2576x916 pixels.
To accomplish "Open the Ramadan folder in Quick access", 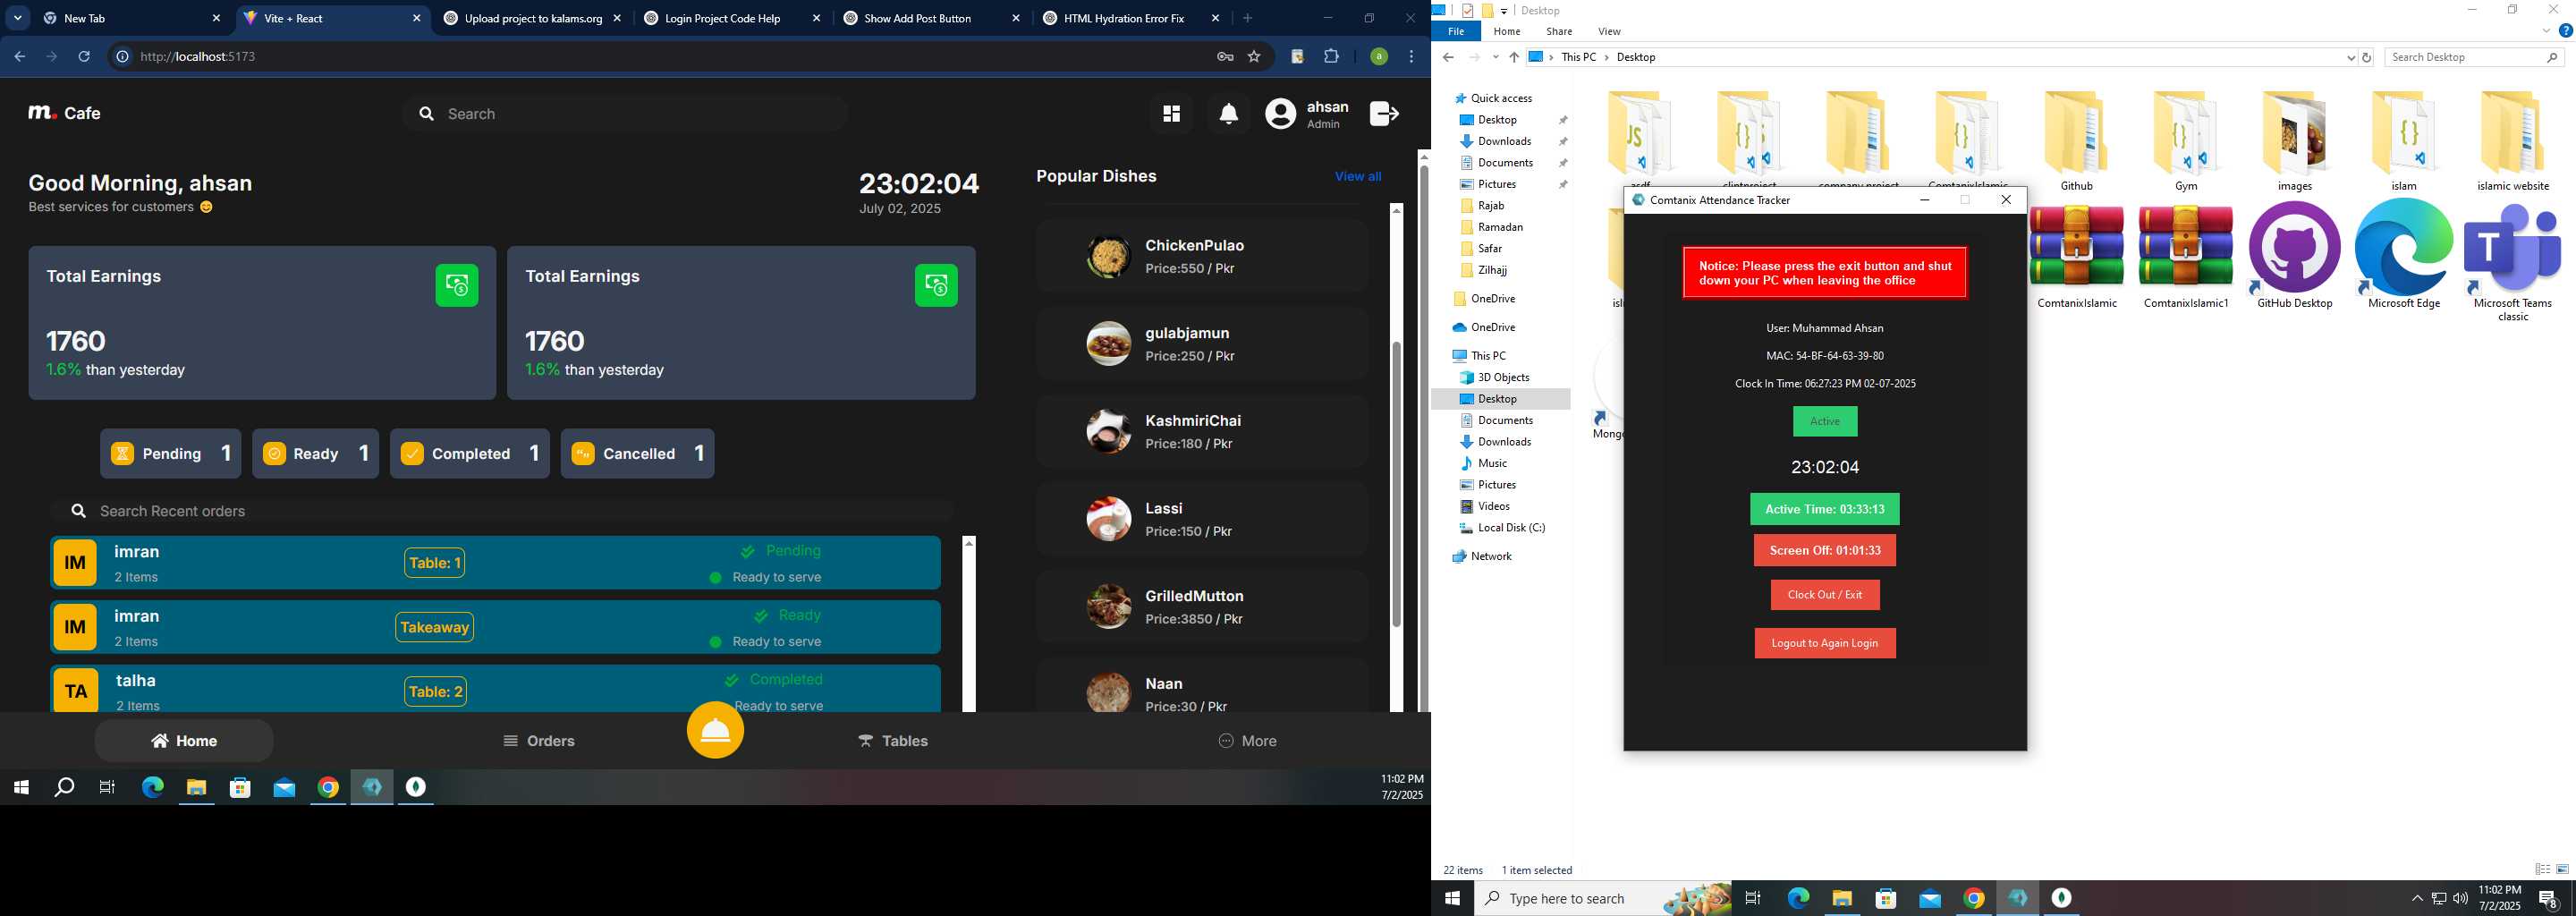I will click(1499, 227).
